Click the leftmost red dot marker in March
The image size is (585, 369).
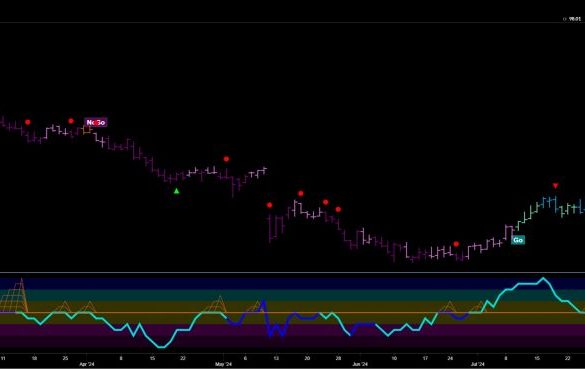(28, 122)
